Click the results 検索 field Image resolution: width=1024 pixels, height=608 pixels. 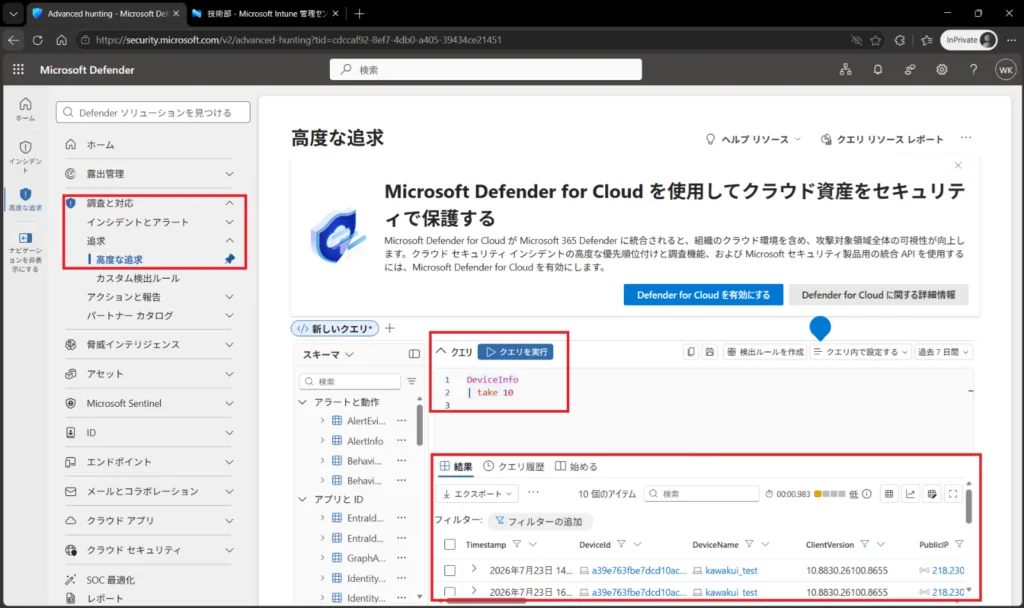click(x=701, y=494)
